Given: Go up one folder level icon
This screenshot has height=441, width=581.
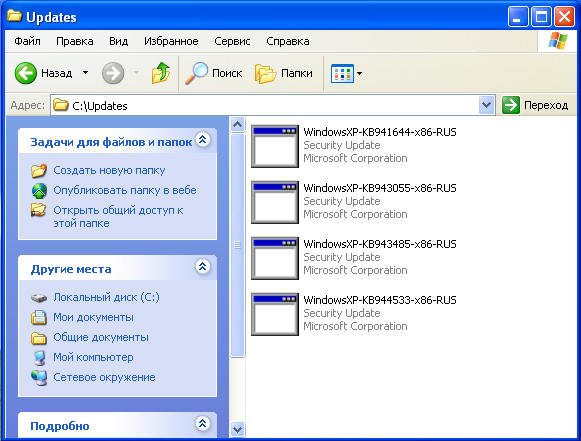Looking at the screenshot, I should (x=160, y=73).
